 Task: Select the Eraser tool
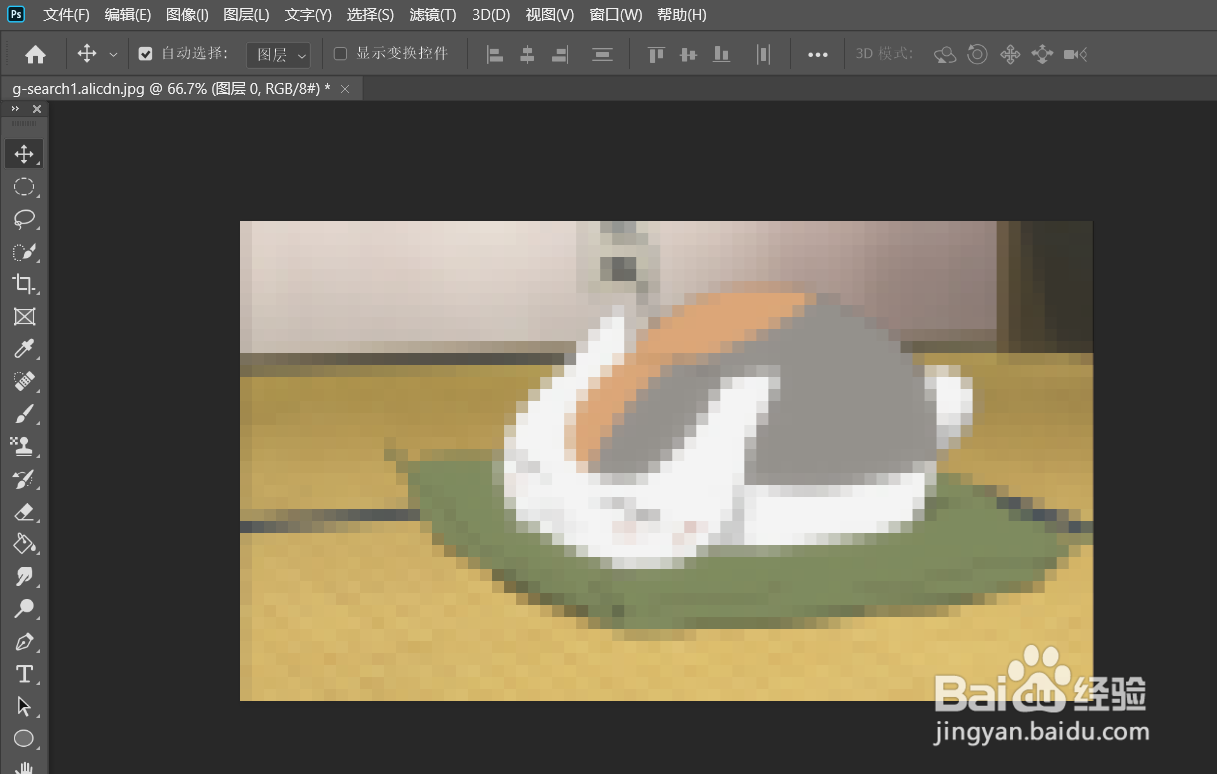click(x=24, y=511)
